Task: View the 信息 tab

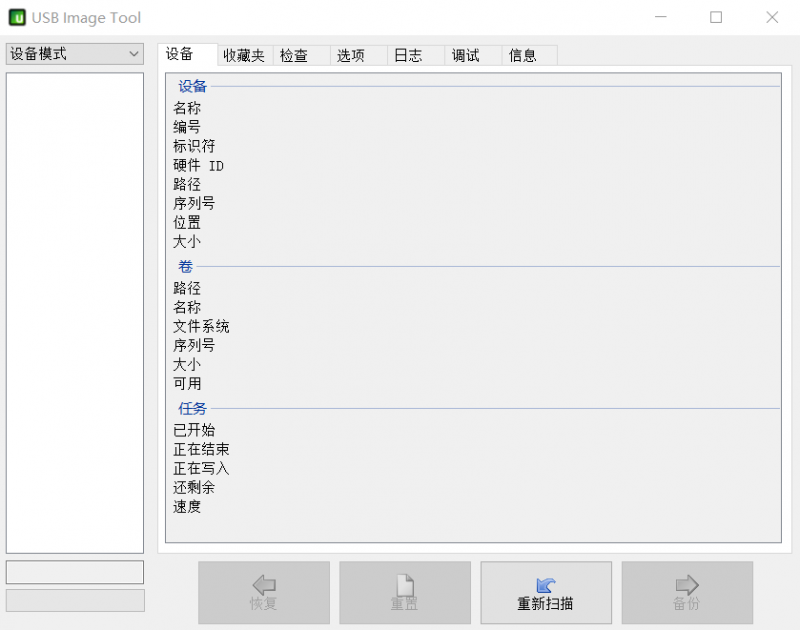Action: point(523,55)
